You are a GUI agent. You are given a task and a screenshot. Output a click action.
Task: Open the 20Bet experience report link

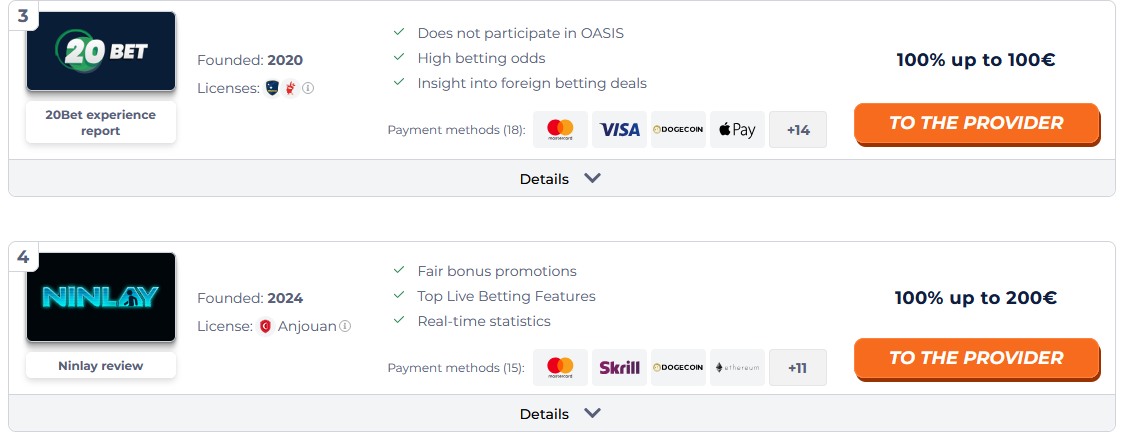(101, 123)
